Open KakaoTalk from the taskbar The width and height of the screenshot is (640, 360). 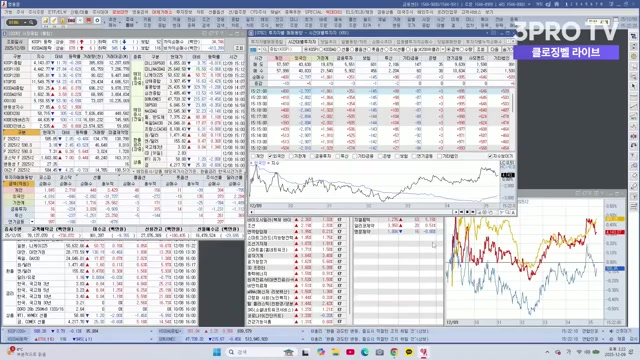tap(409, 352)
